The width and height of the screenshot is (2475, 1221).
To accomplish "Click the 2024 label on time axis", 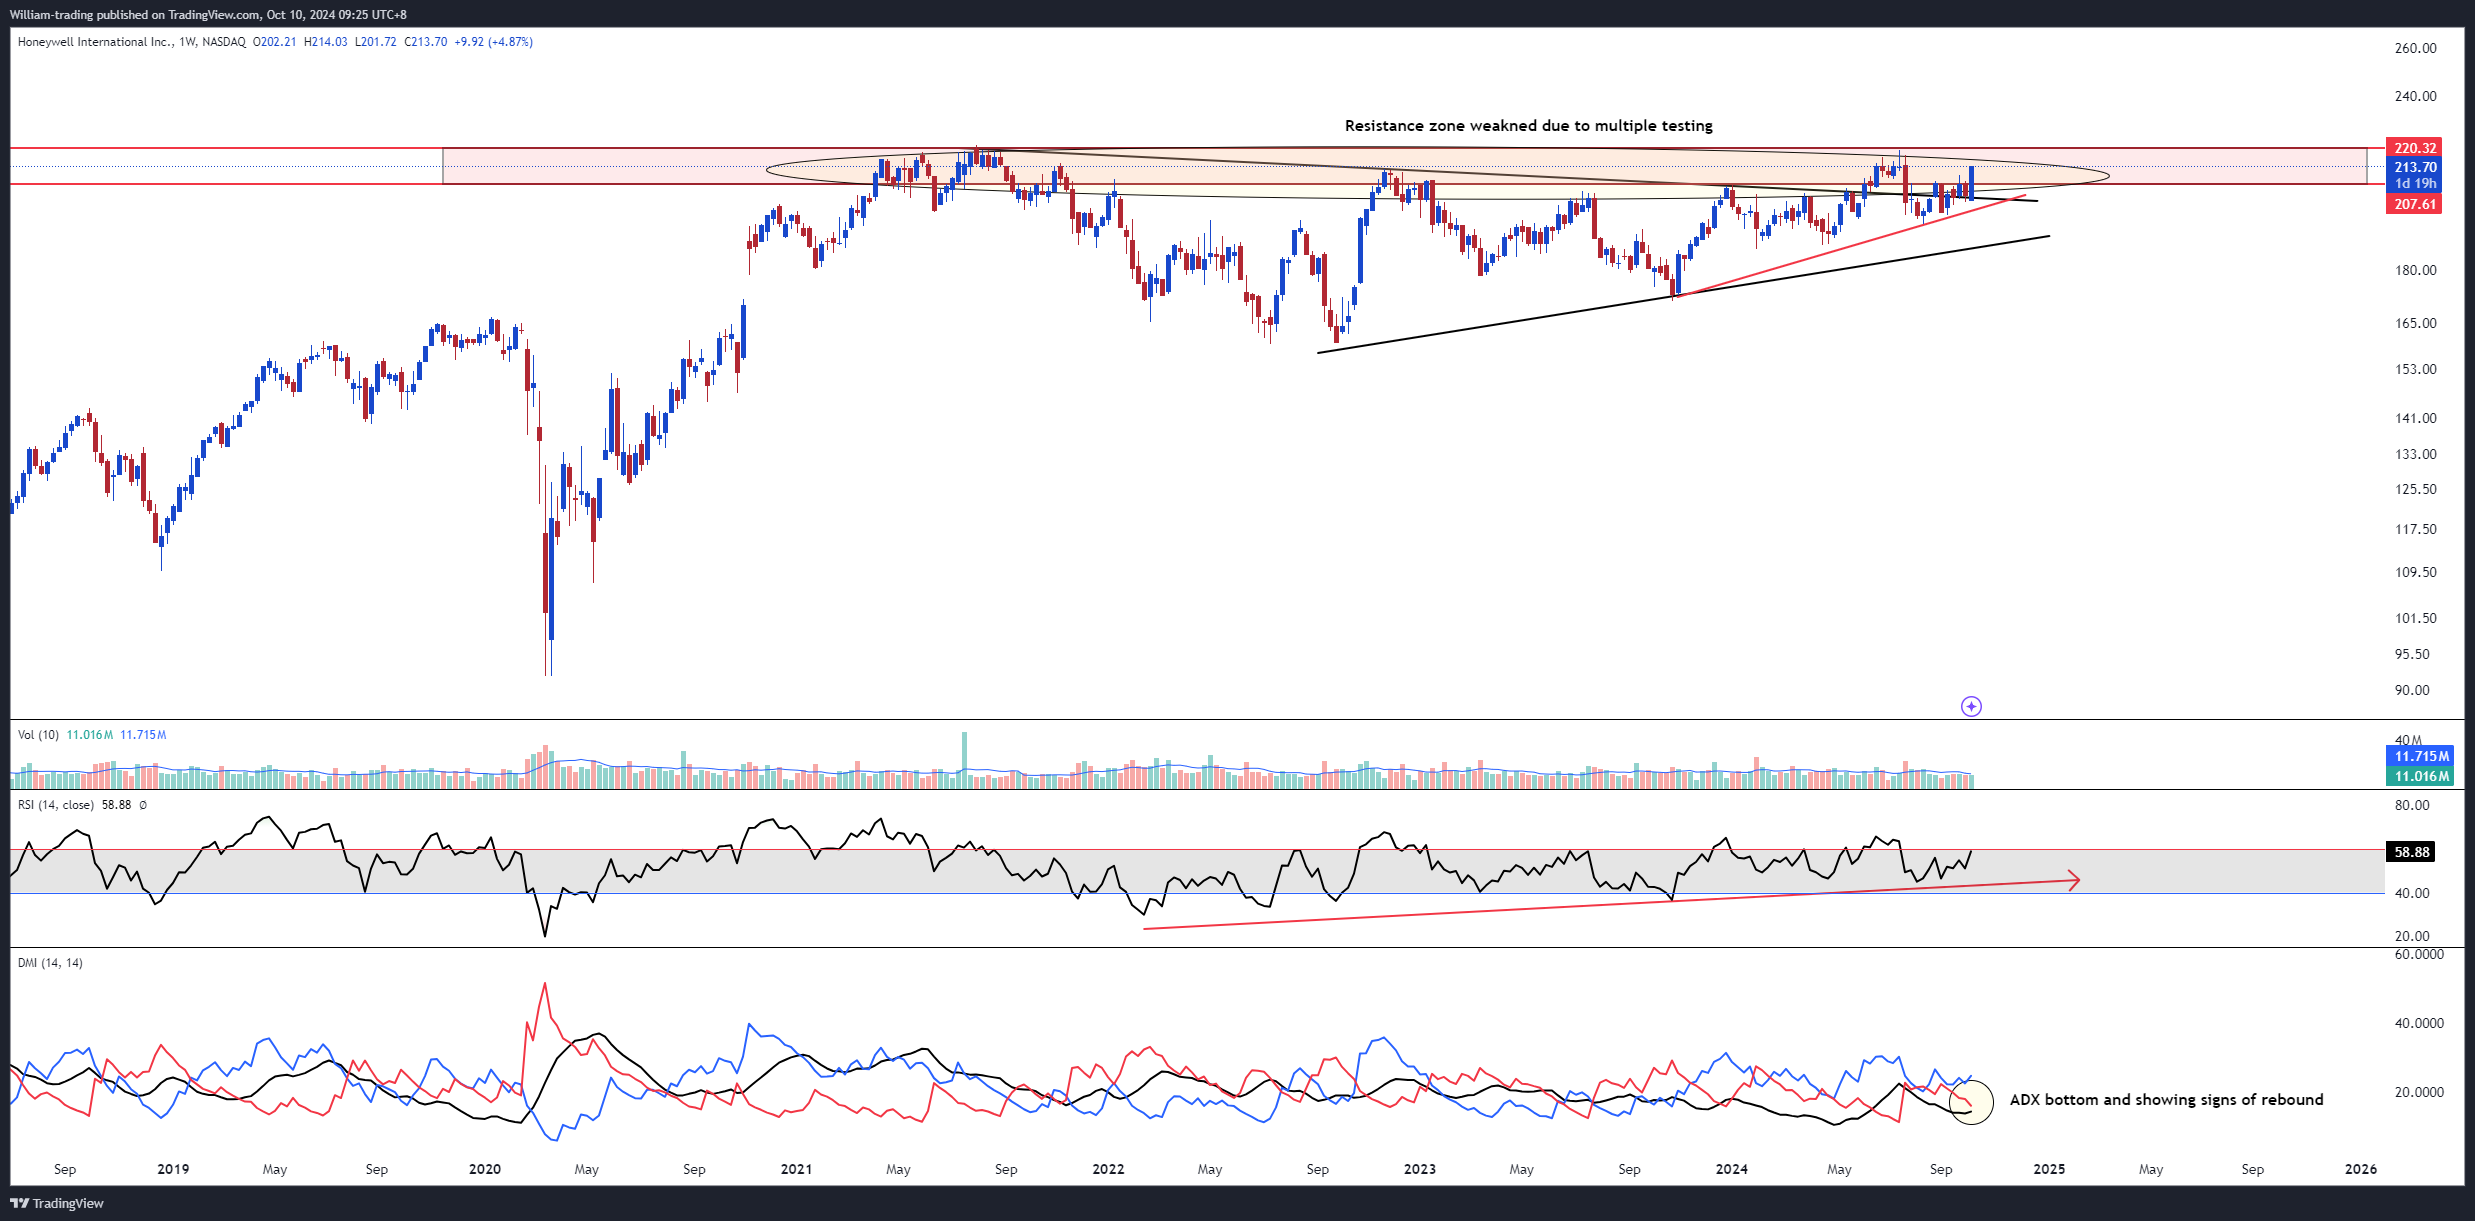I will (x=1732, y=1169).
